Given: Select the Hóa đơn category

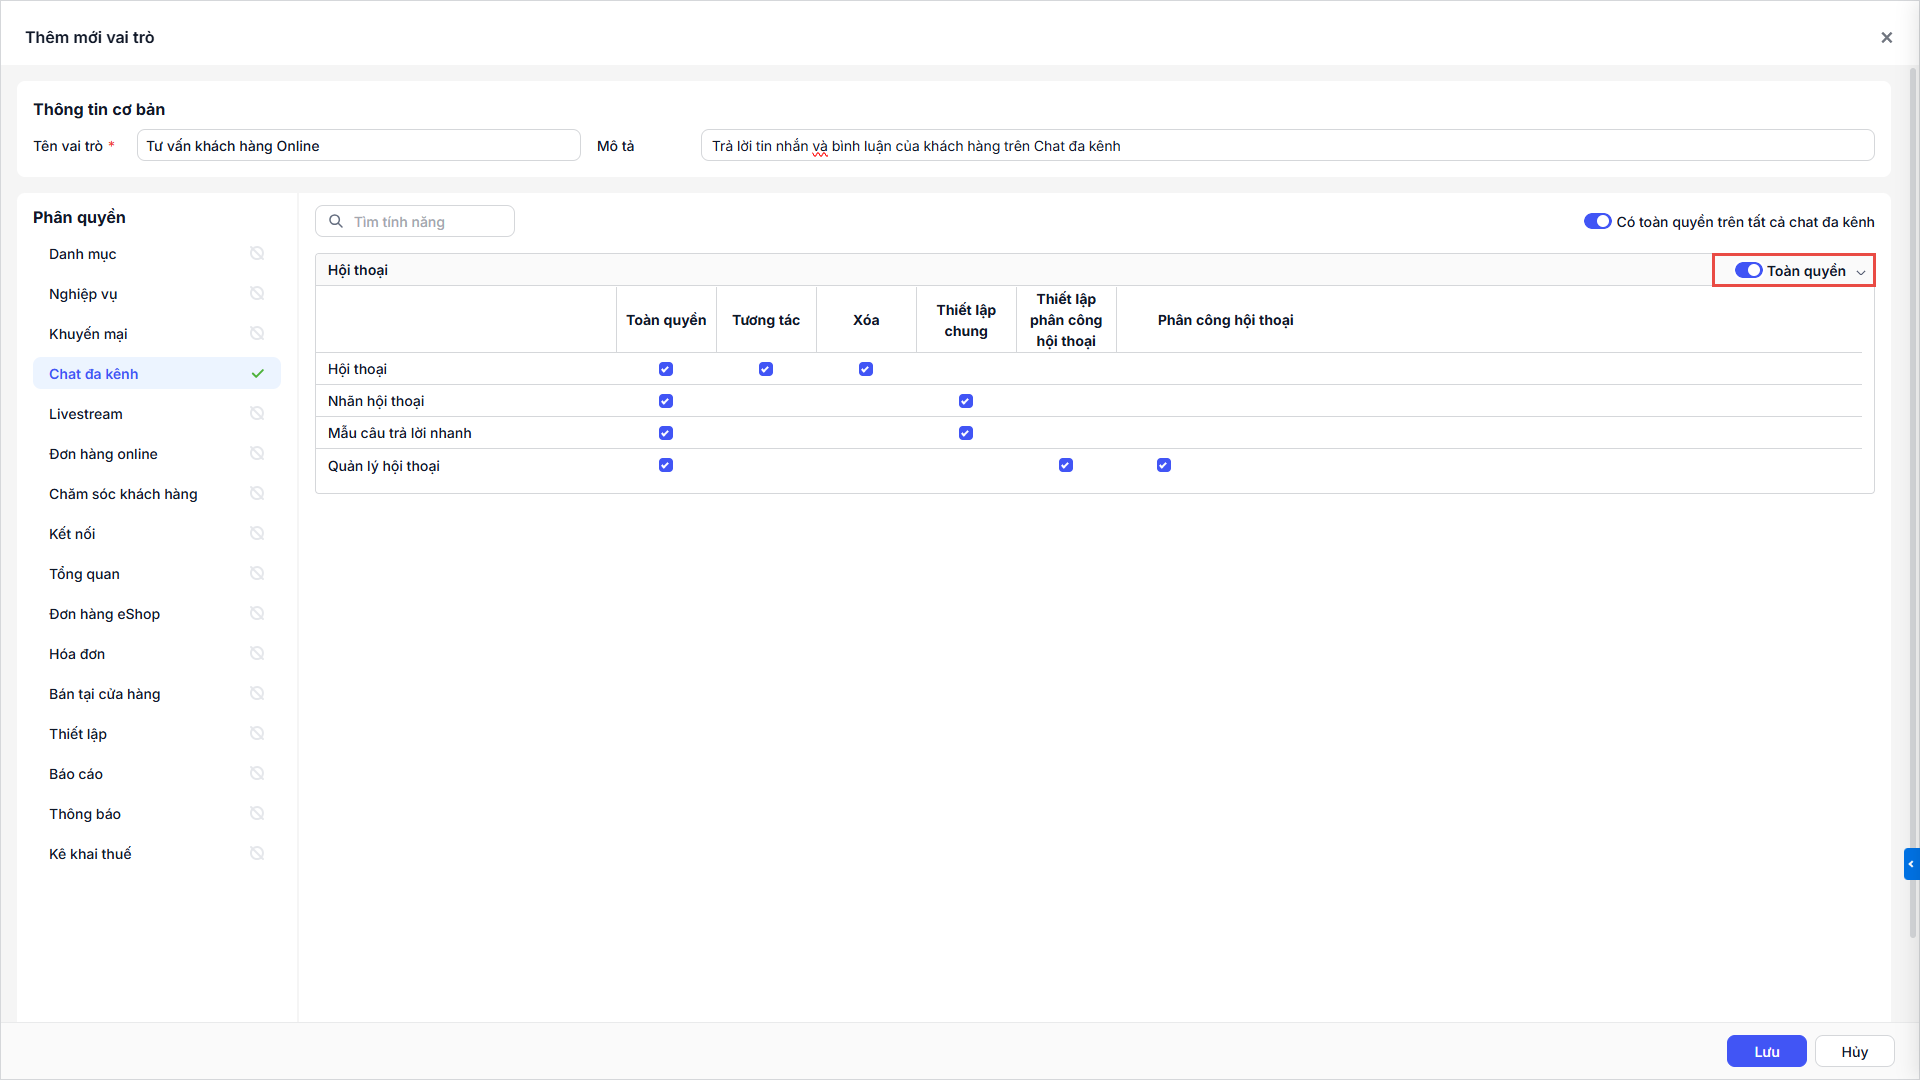Looking at the screenshot, I should tap(157, 654).
